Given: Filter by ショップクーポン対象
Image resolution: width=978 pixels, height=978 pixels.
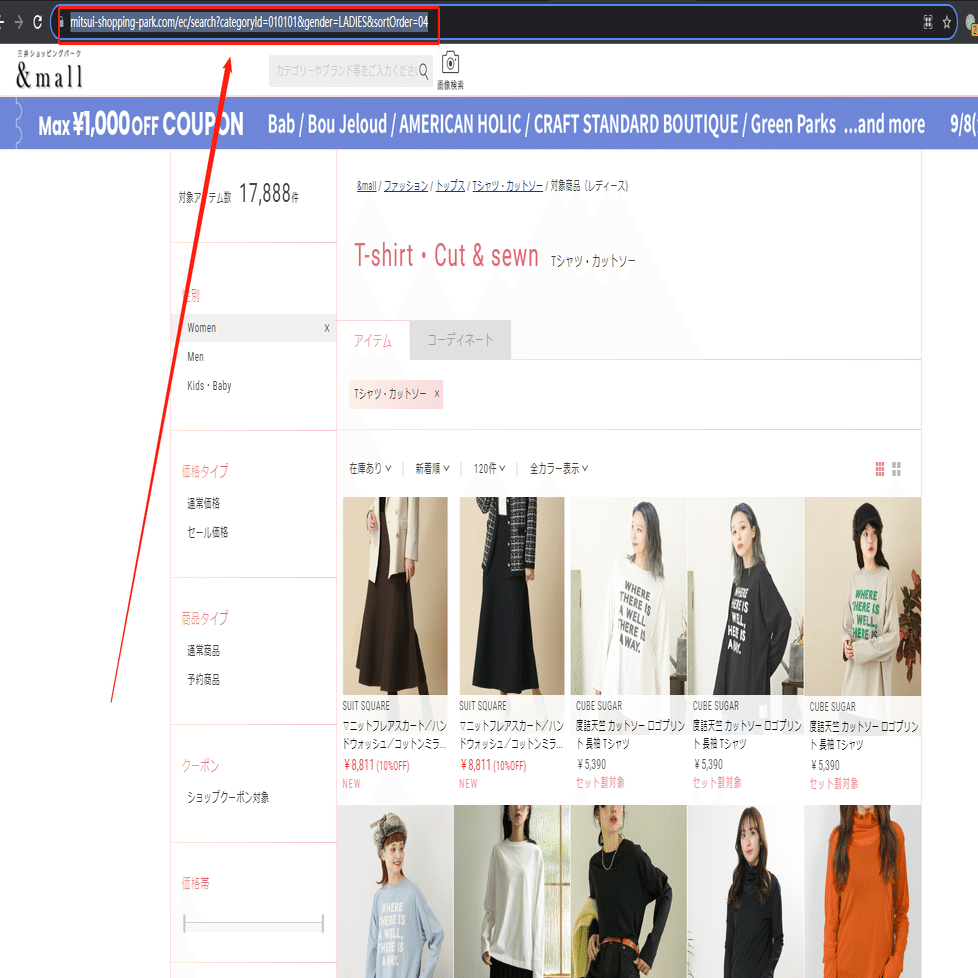Looking at the screenshot, I should click(x=228, y=797).
